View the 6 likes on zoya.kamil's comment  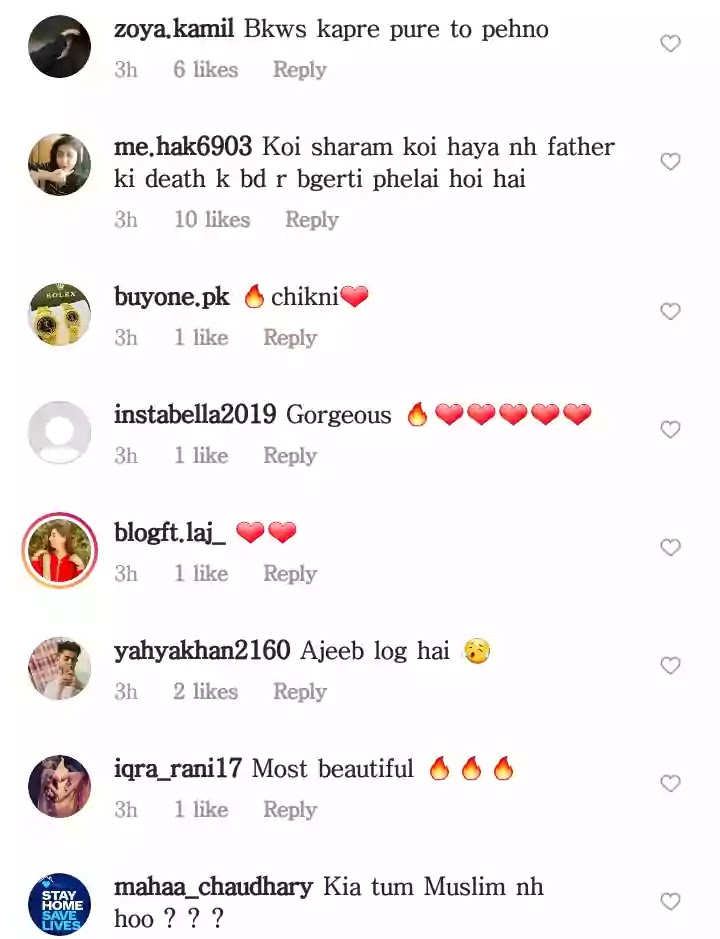click(205, 70)
